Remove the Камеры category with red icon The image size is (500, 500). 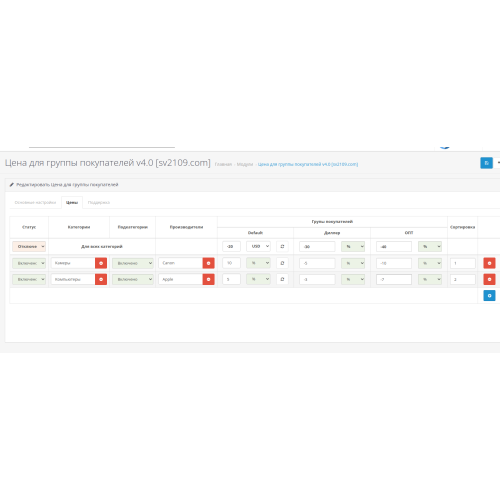click(x=101, y=263)
